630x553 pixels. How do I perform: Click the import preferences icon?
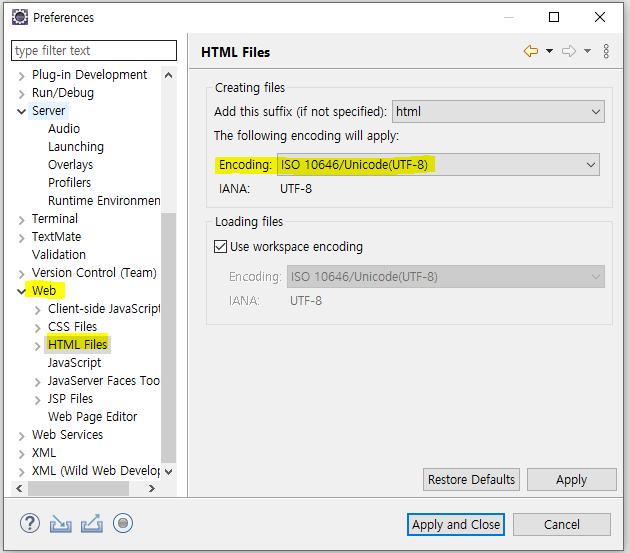pyautogui.click(x=61, y=524)
